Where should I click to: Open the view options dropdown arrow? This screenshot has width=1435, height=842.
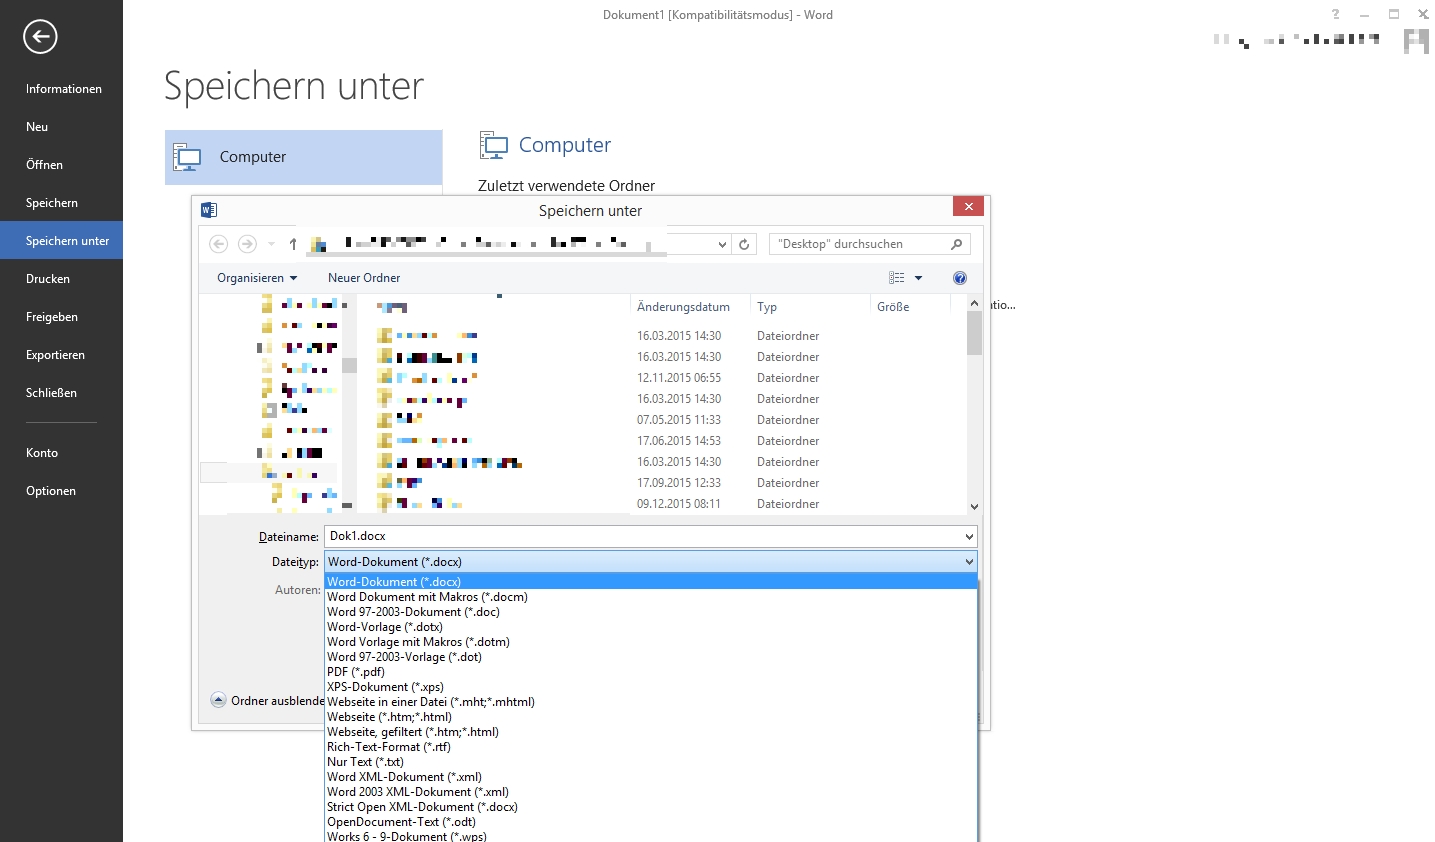pos(918,278)
